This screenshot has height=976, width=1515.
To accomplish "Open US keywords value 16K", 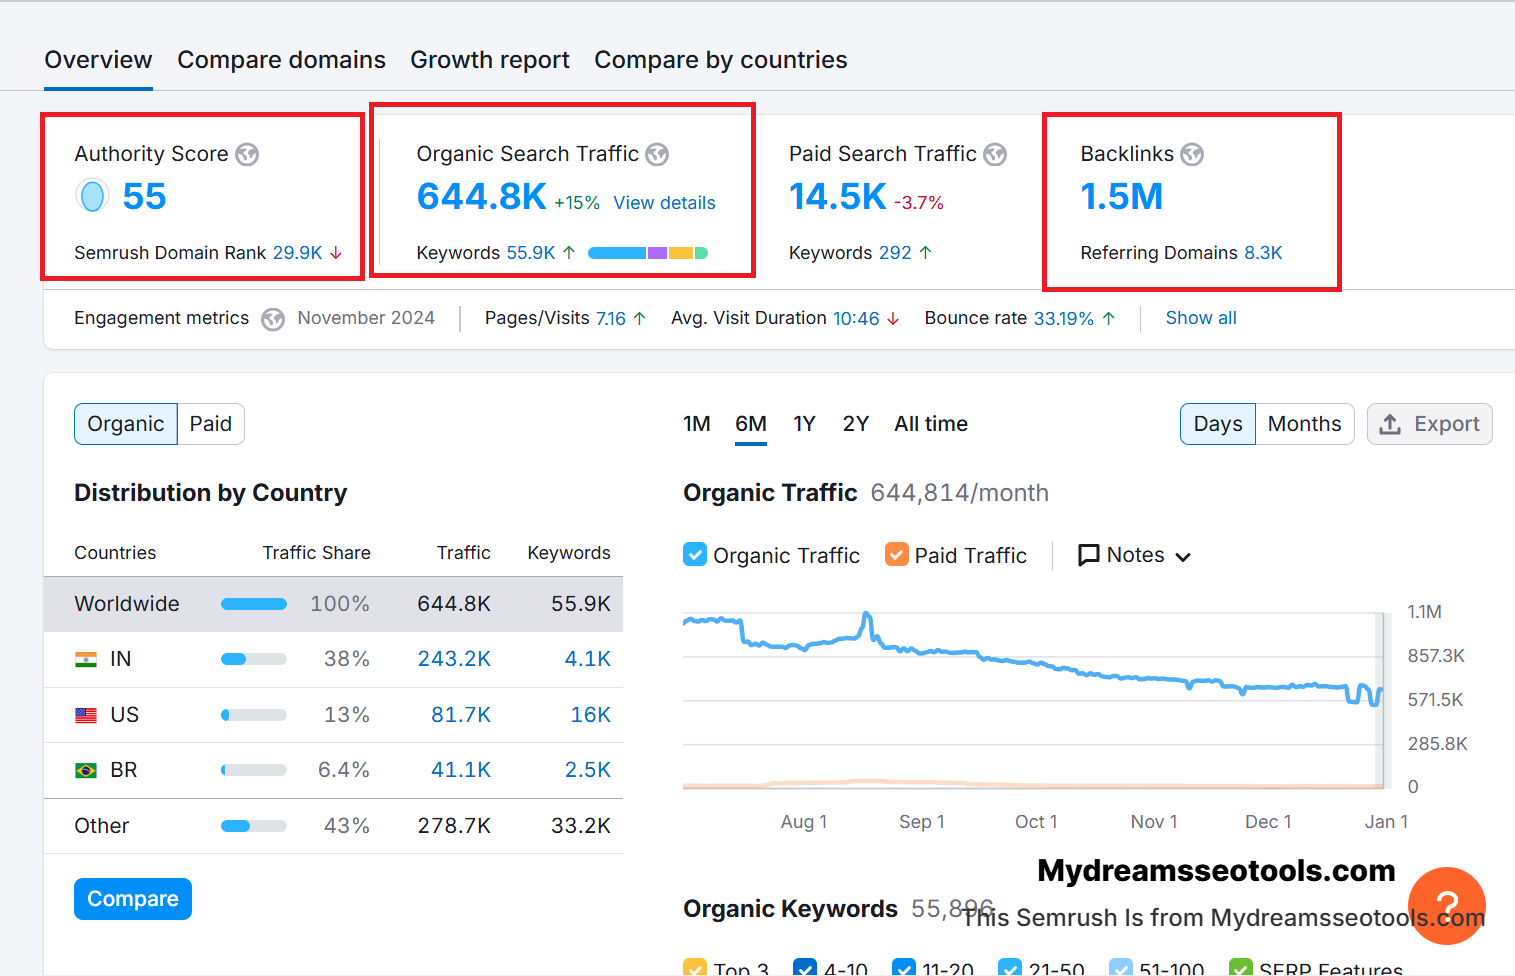I will [x=591, y=715].
